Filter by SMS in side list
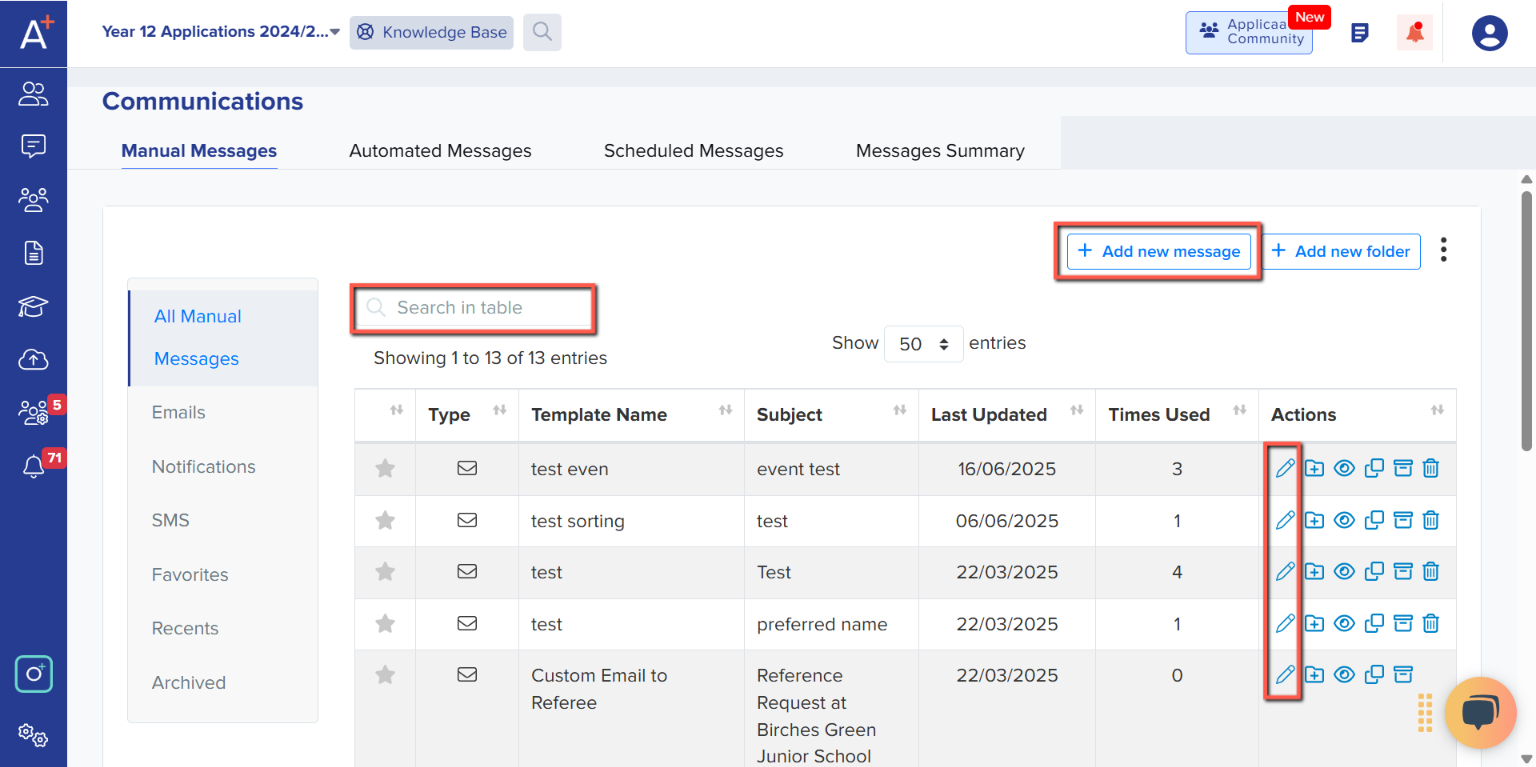The image size is (1536, 767). coord(171,520)
